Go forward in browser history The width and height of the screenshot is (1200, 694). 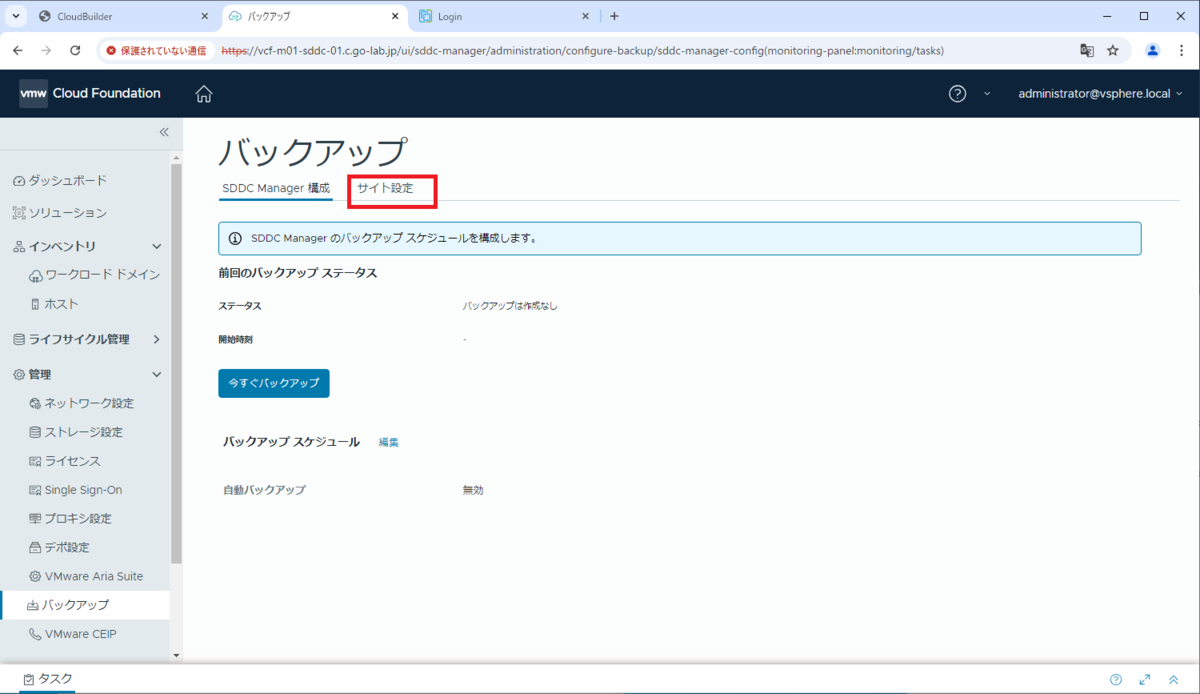coord(46,50)
